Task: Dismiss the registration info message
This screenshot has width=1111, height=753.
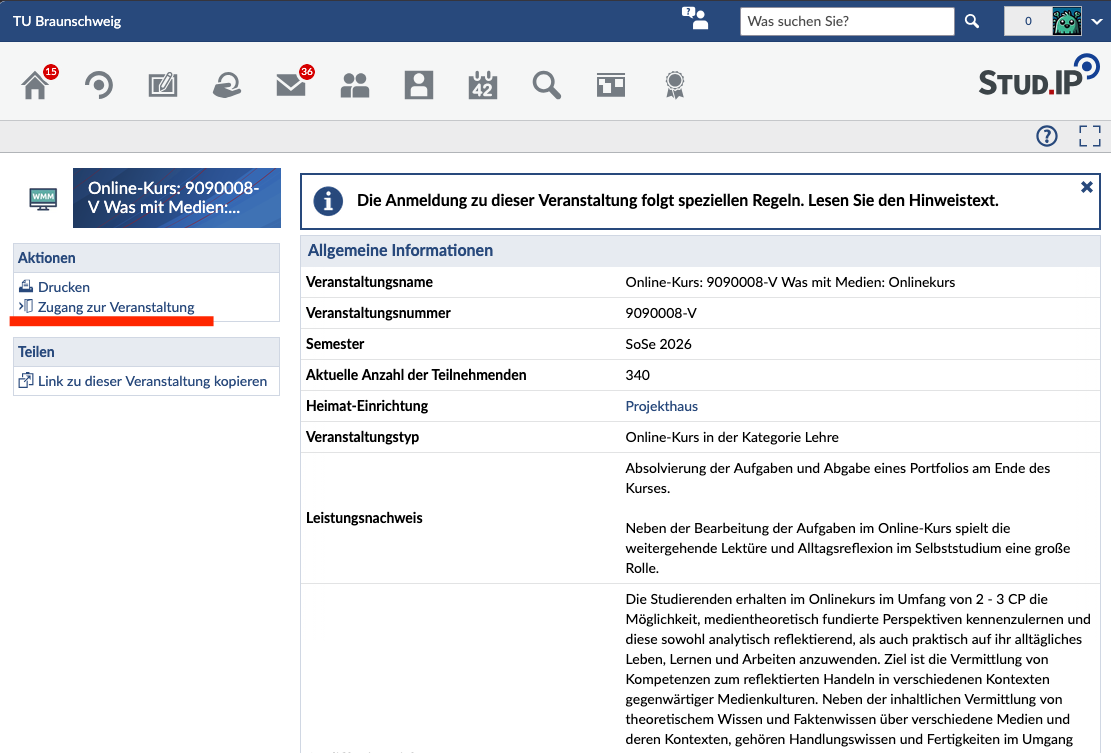Action: (1086, 187)
